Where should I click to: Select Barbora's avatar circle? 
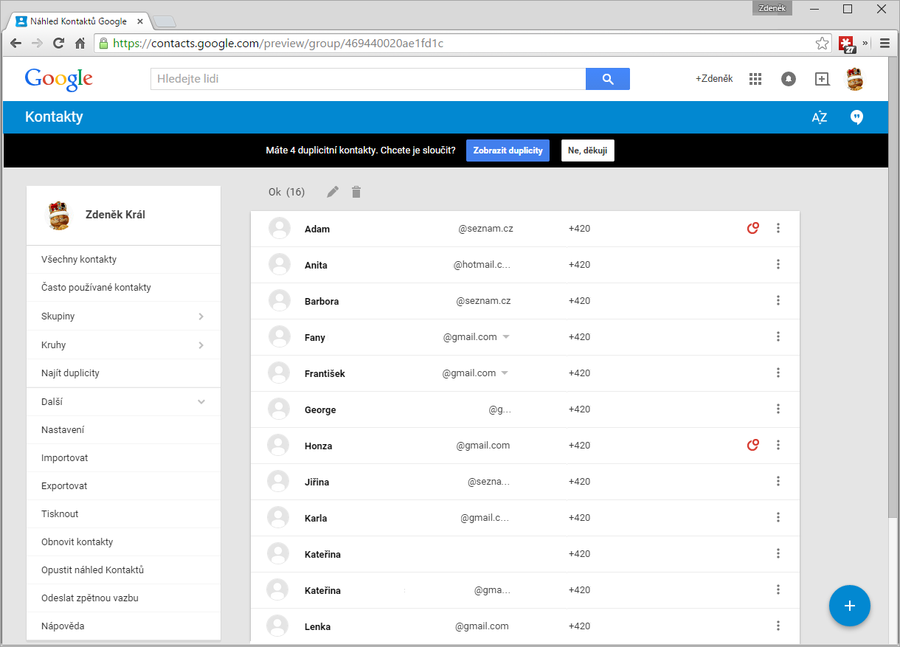click(280, 301)
